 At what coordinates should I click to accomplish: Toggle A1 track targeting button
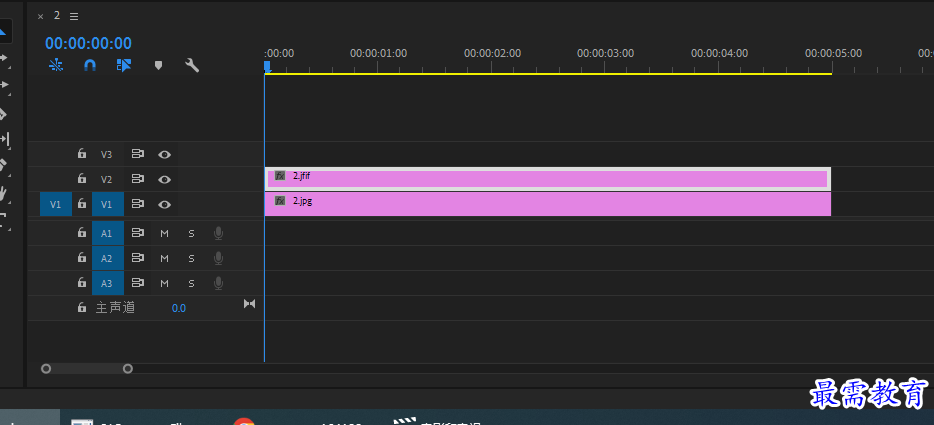(108, 234)
